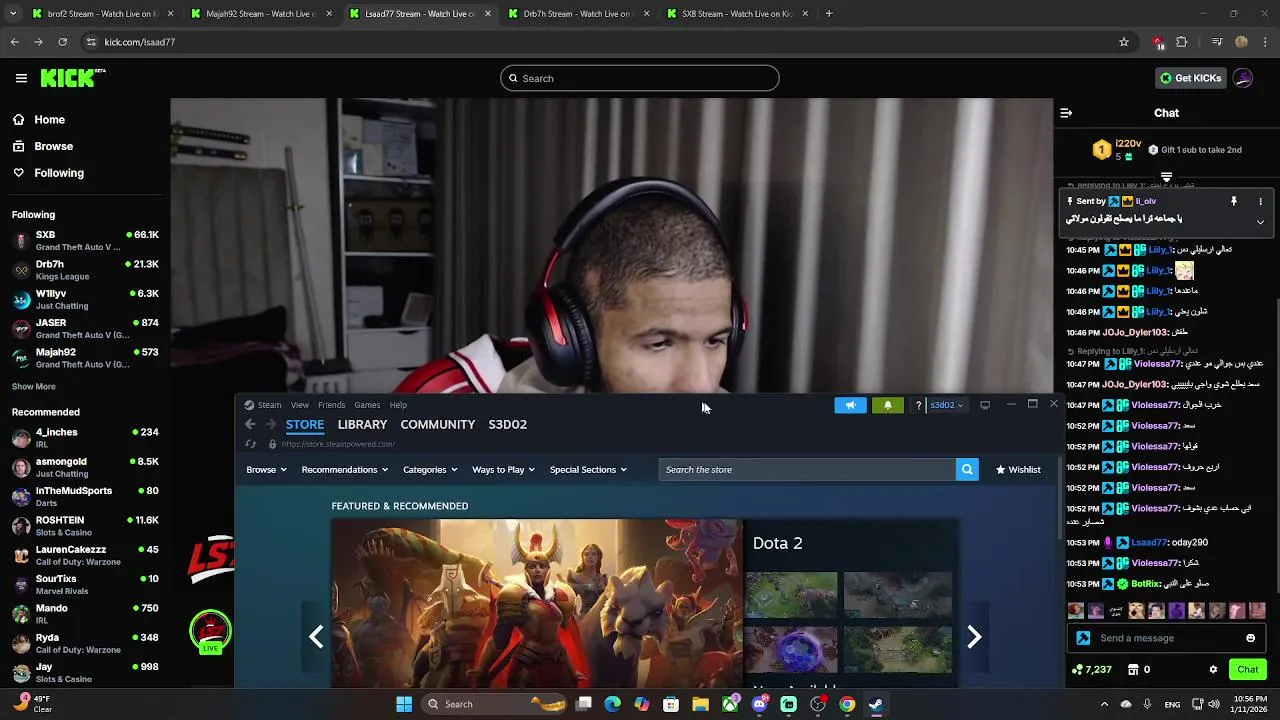Click the Steam store search magnifier button
The height and width of the screenshot is (720, 1280).
click(967, 469)
